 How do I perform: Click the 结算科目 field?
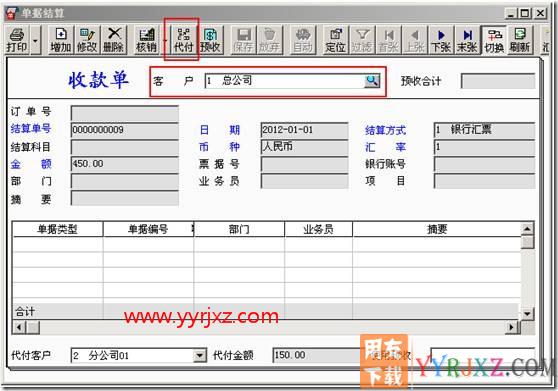click(125, 147)
